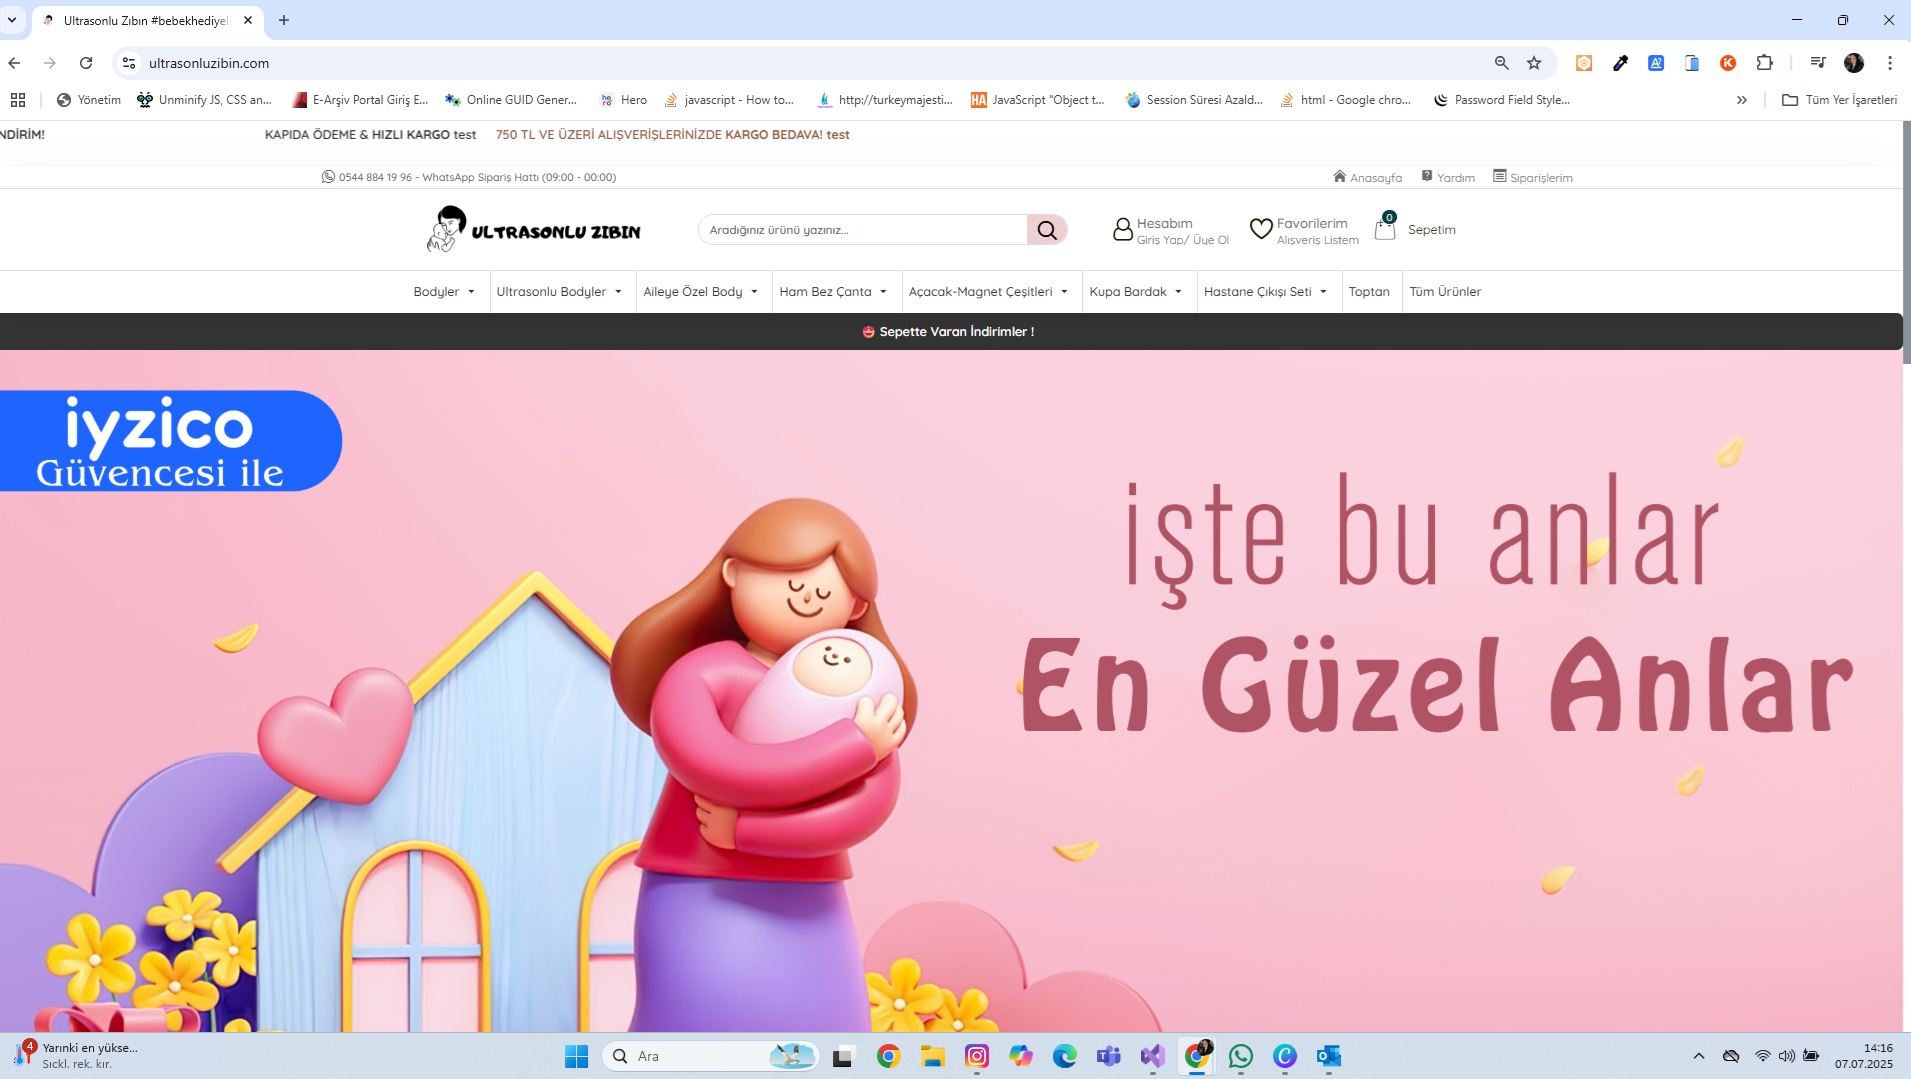Screen dimensions: 1911x1079
Task: Open the Sepetim shopping bag icon
Action: 1385,229
